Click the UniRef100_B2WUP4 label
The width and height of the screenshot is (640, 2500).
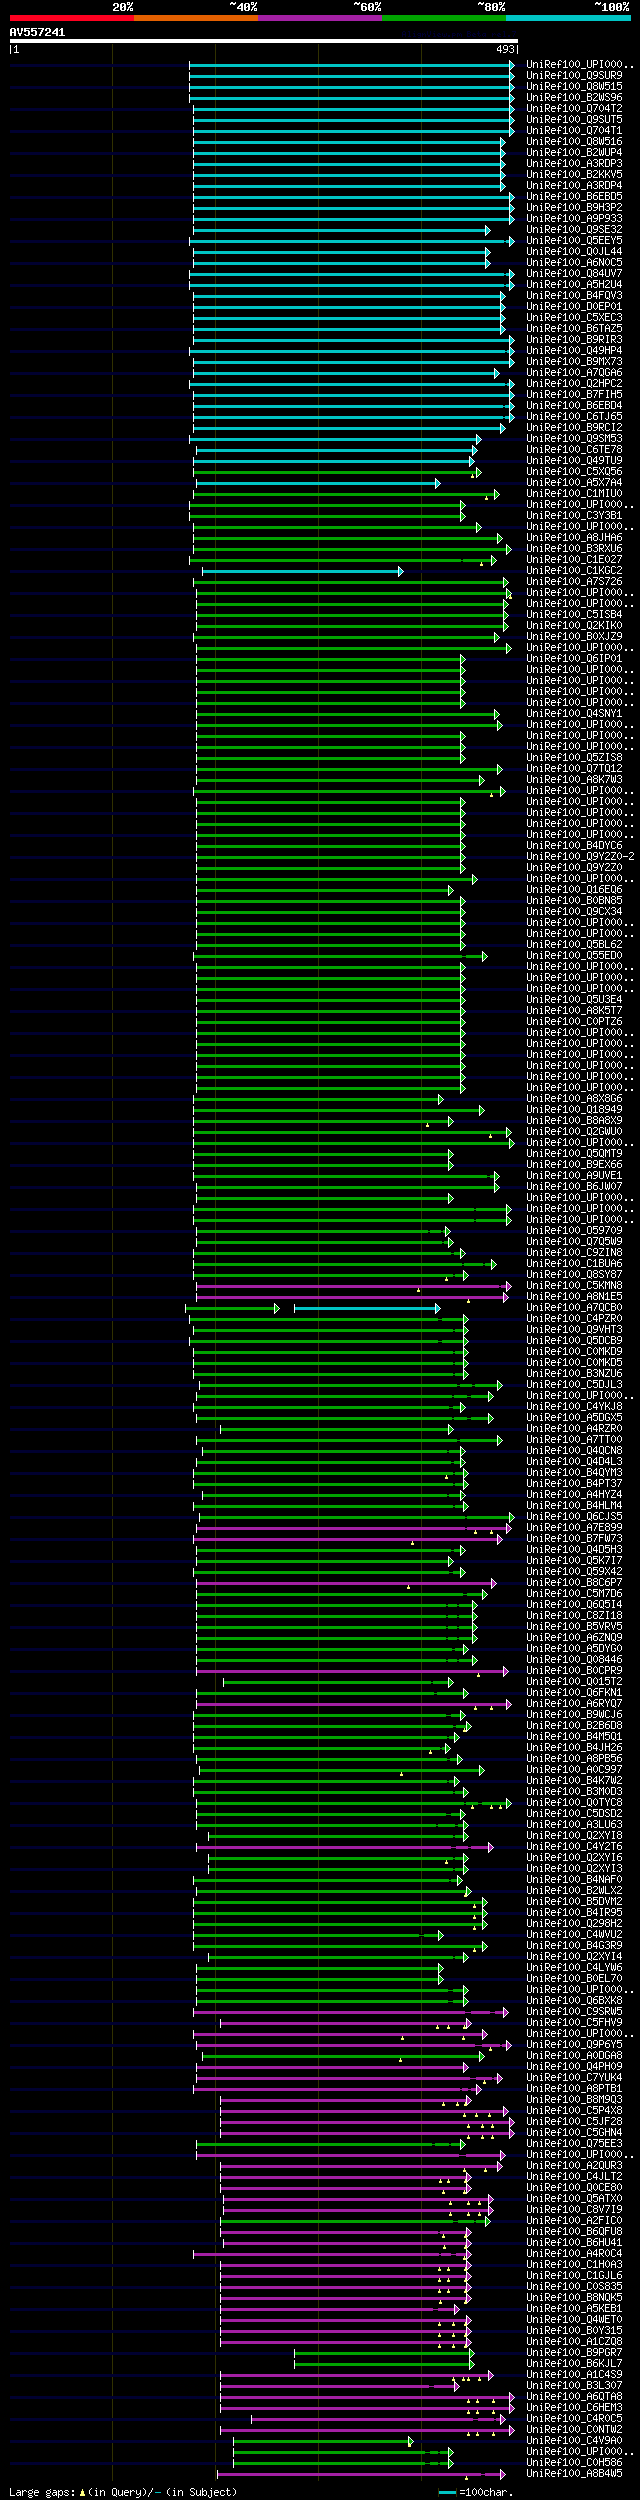pyautogui.click(x=574, y=152)
